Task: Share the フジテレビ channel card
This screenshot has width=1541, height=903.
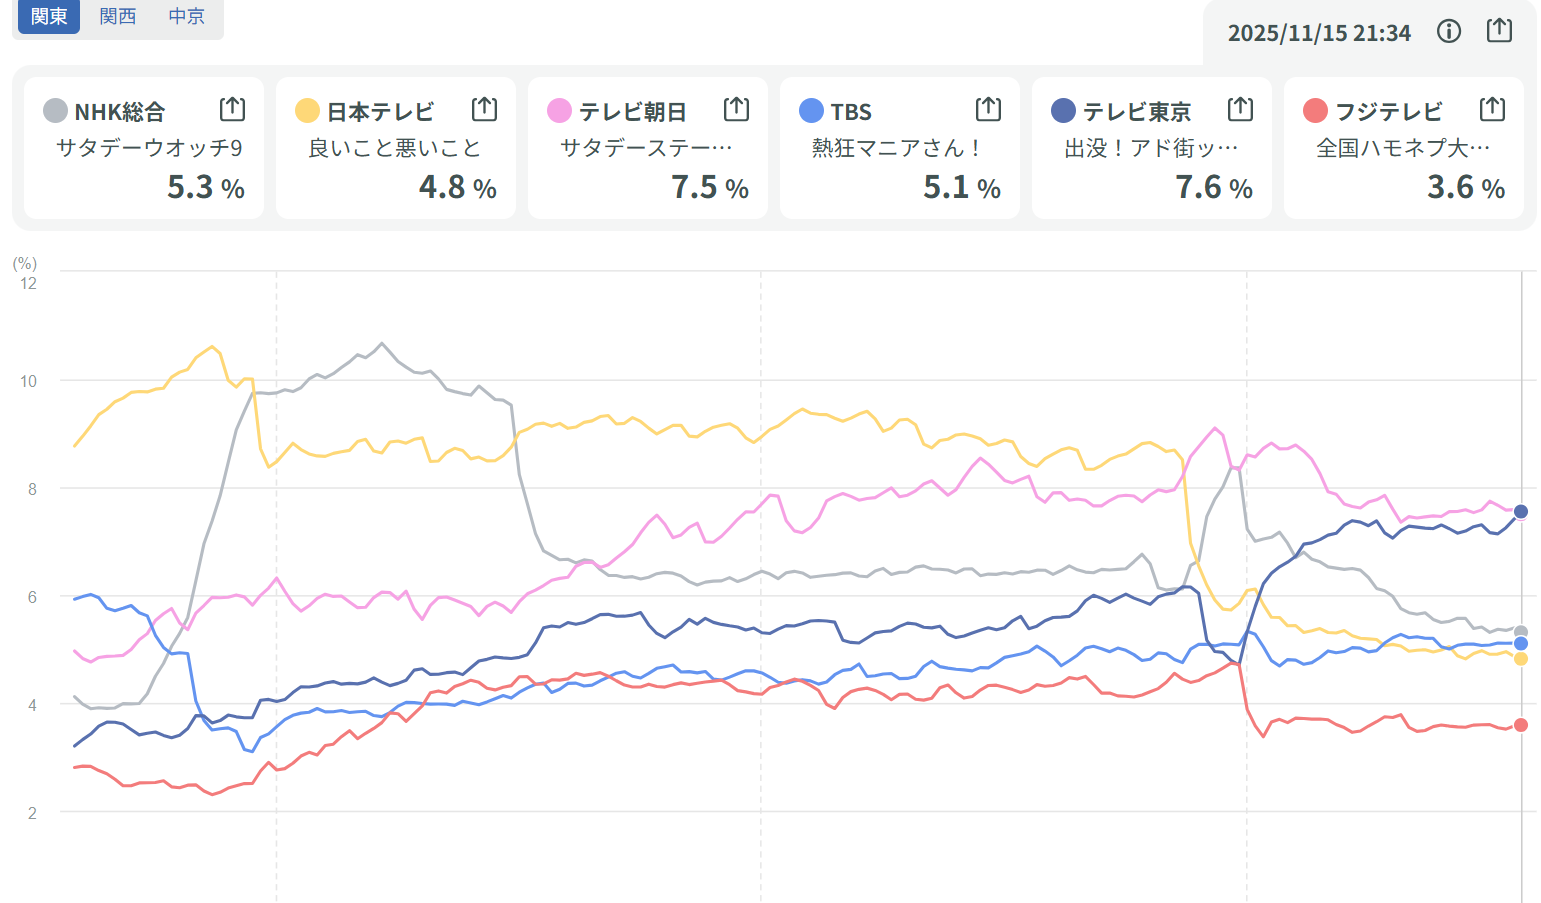Action: coord(1492,109)
